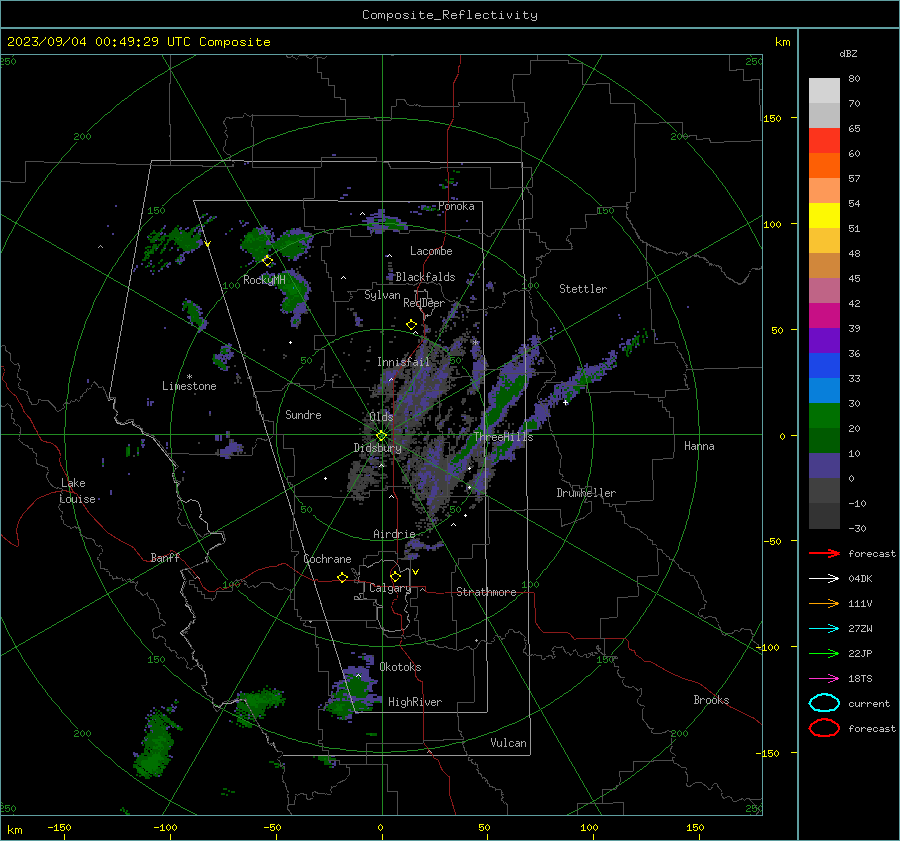900x841 pixels.
Task: Click the Hanna town label
Action: (699, 446)
